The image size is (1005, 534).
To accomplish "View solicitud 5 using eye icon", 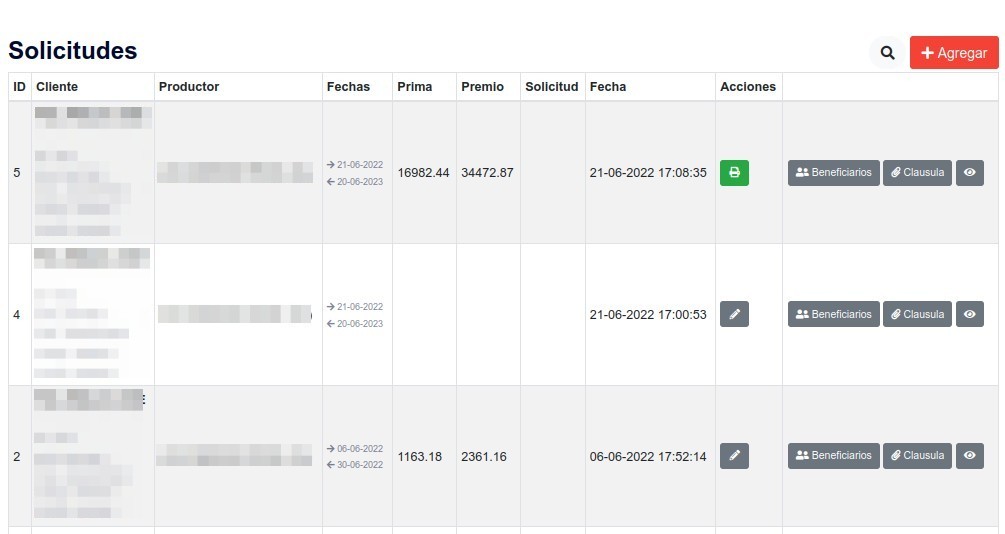I will (x=969, y=173).
